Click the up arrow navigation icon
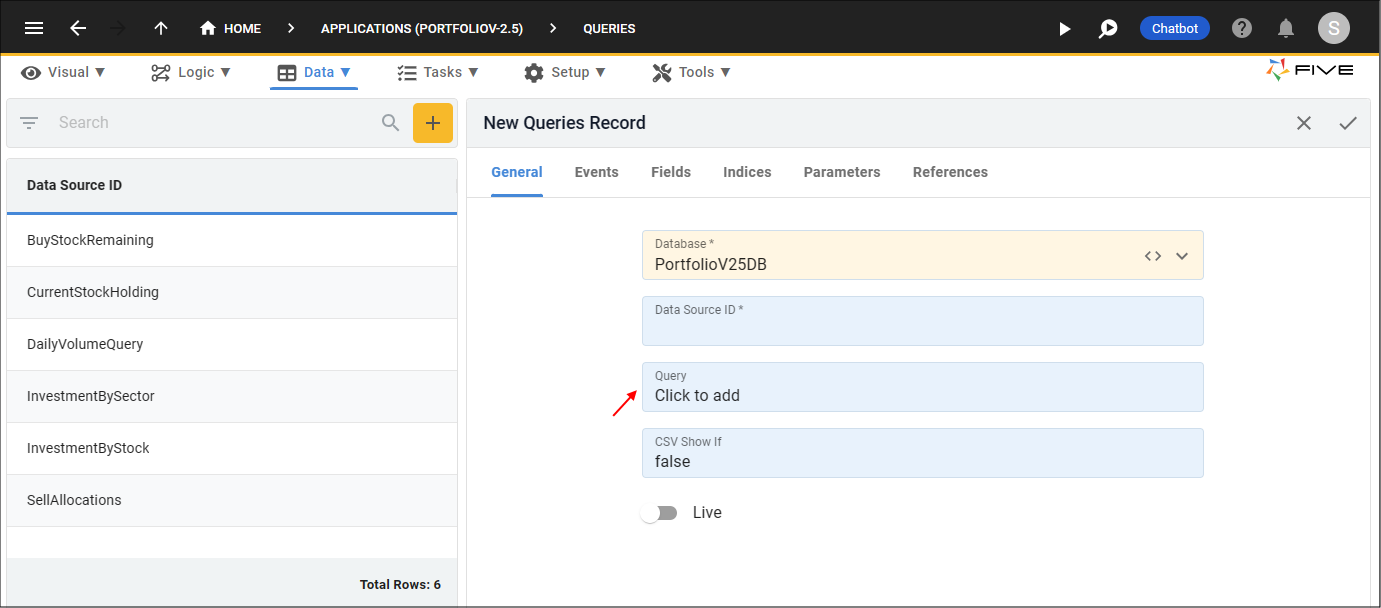 [161, 28]
